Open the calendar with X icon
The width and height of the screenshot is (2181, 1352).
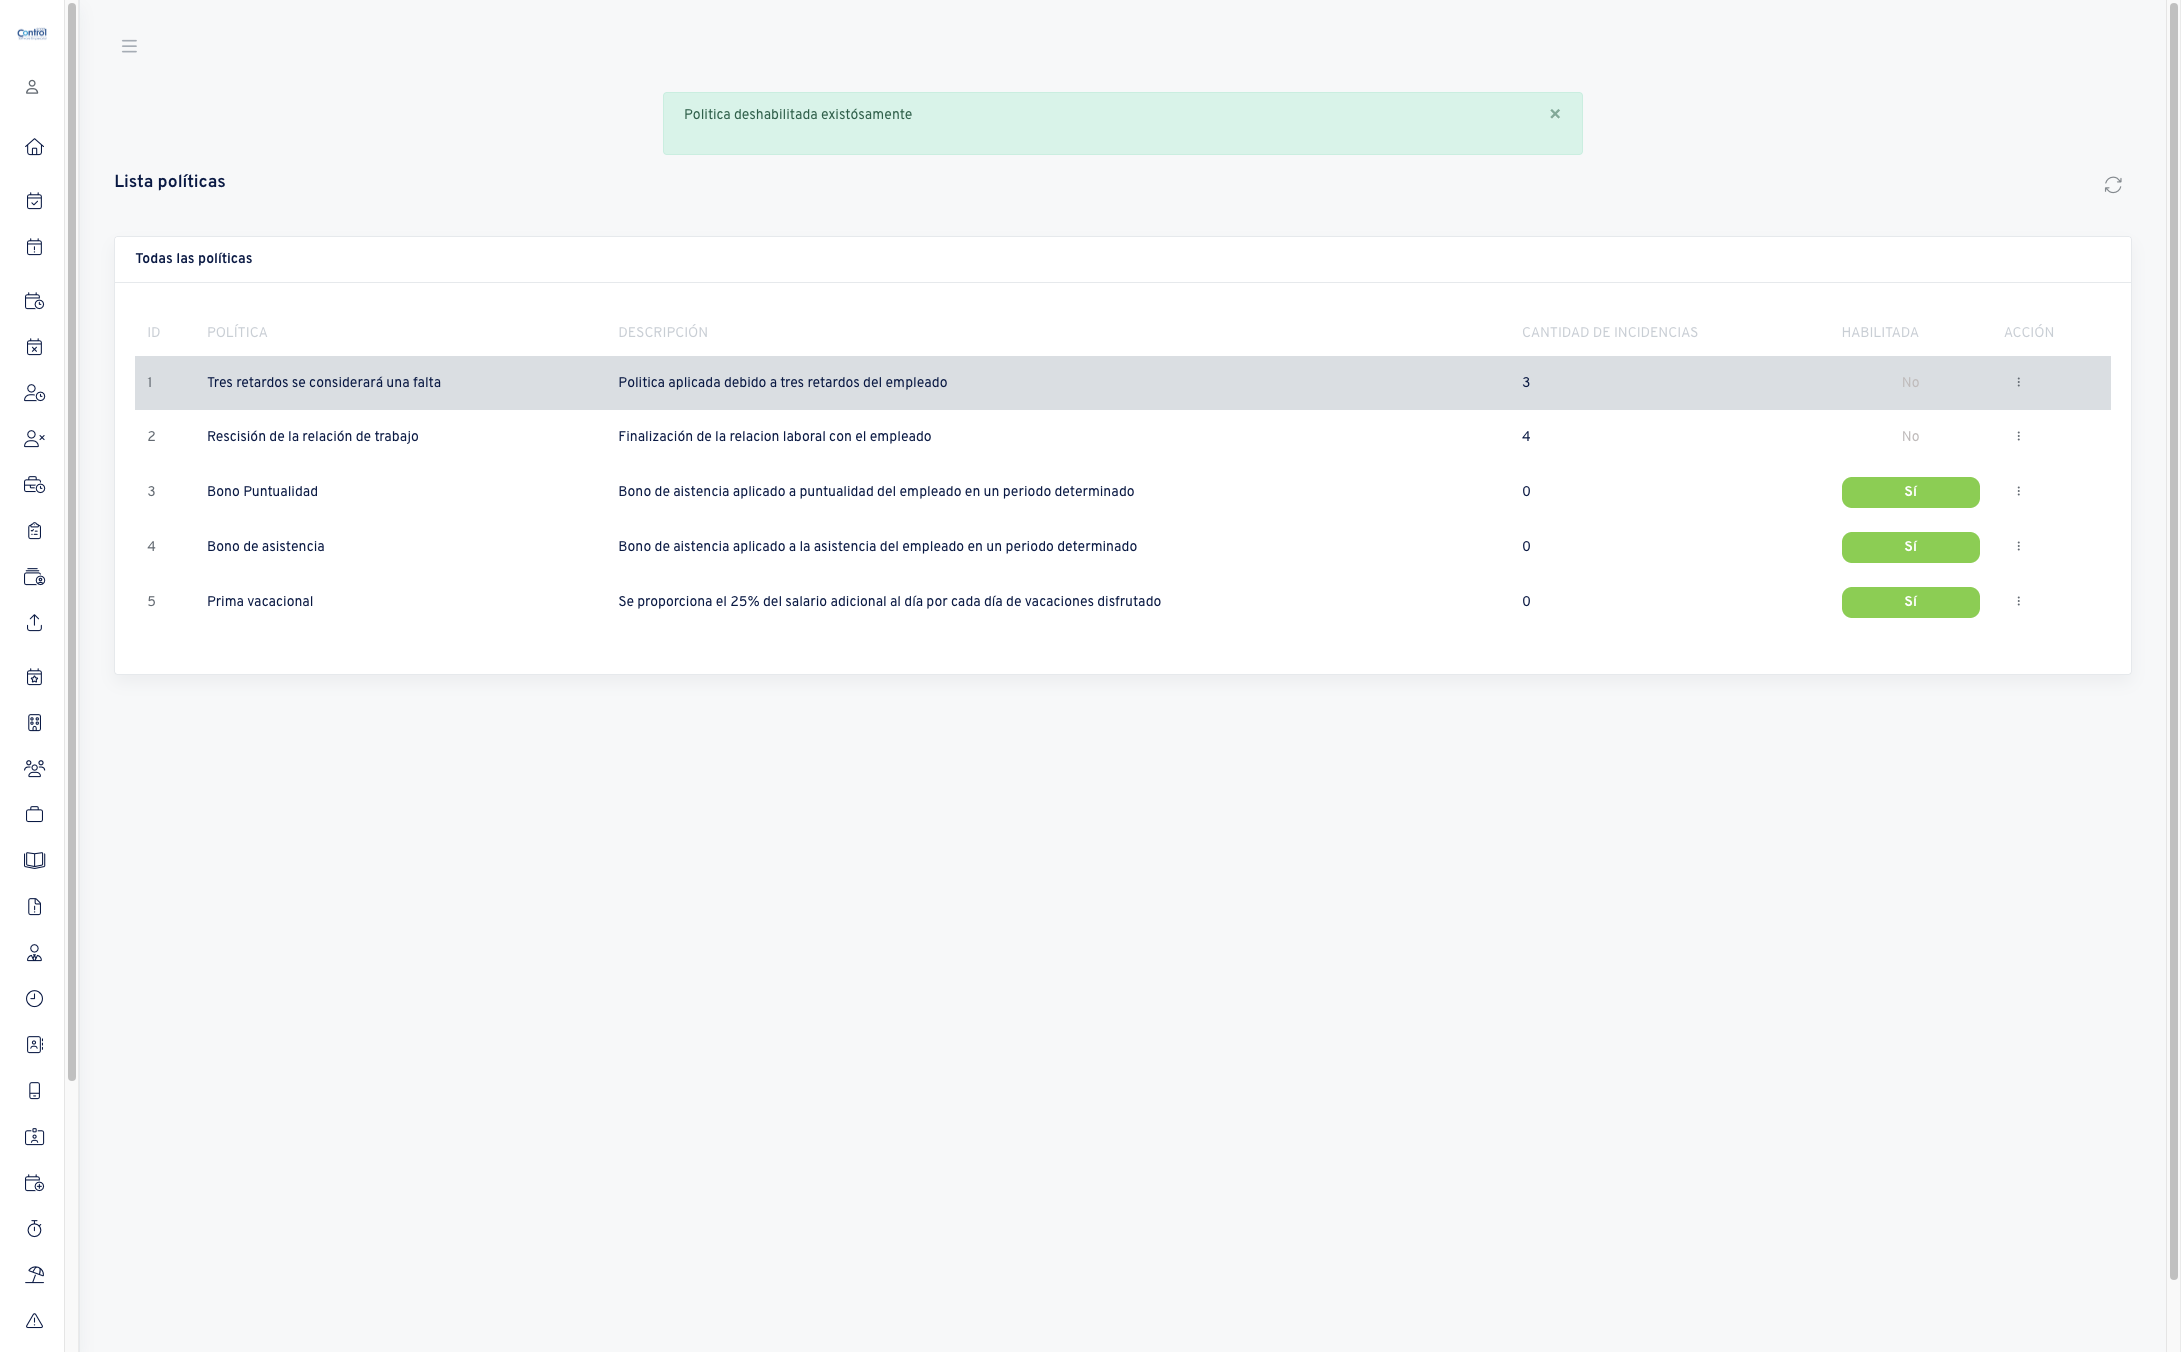point(34,347)
